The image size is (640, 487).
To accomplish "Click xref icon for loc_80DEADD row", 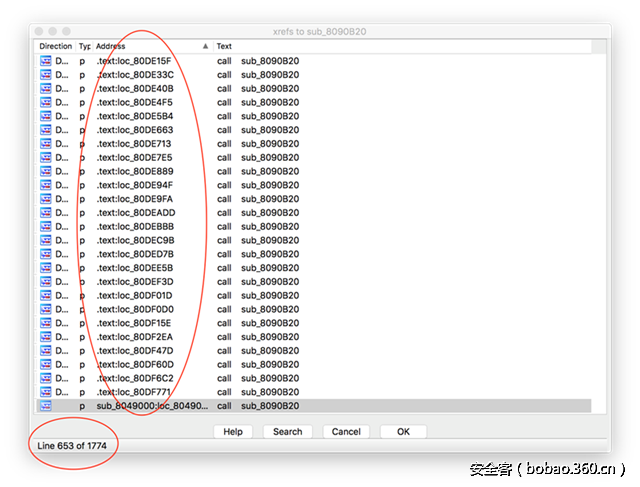I will point(46,213).
